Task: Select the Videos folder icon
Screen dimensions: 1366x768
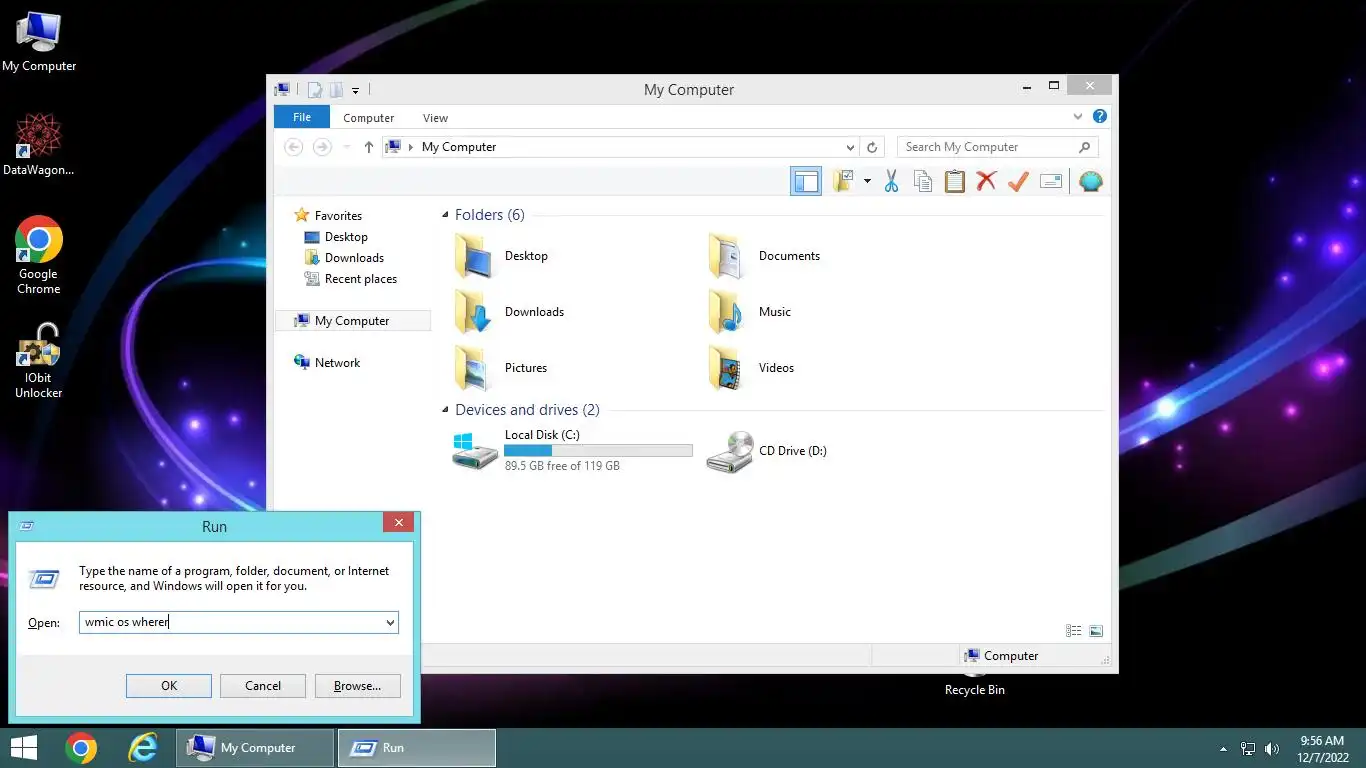Action: (x=726, y=368)
